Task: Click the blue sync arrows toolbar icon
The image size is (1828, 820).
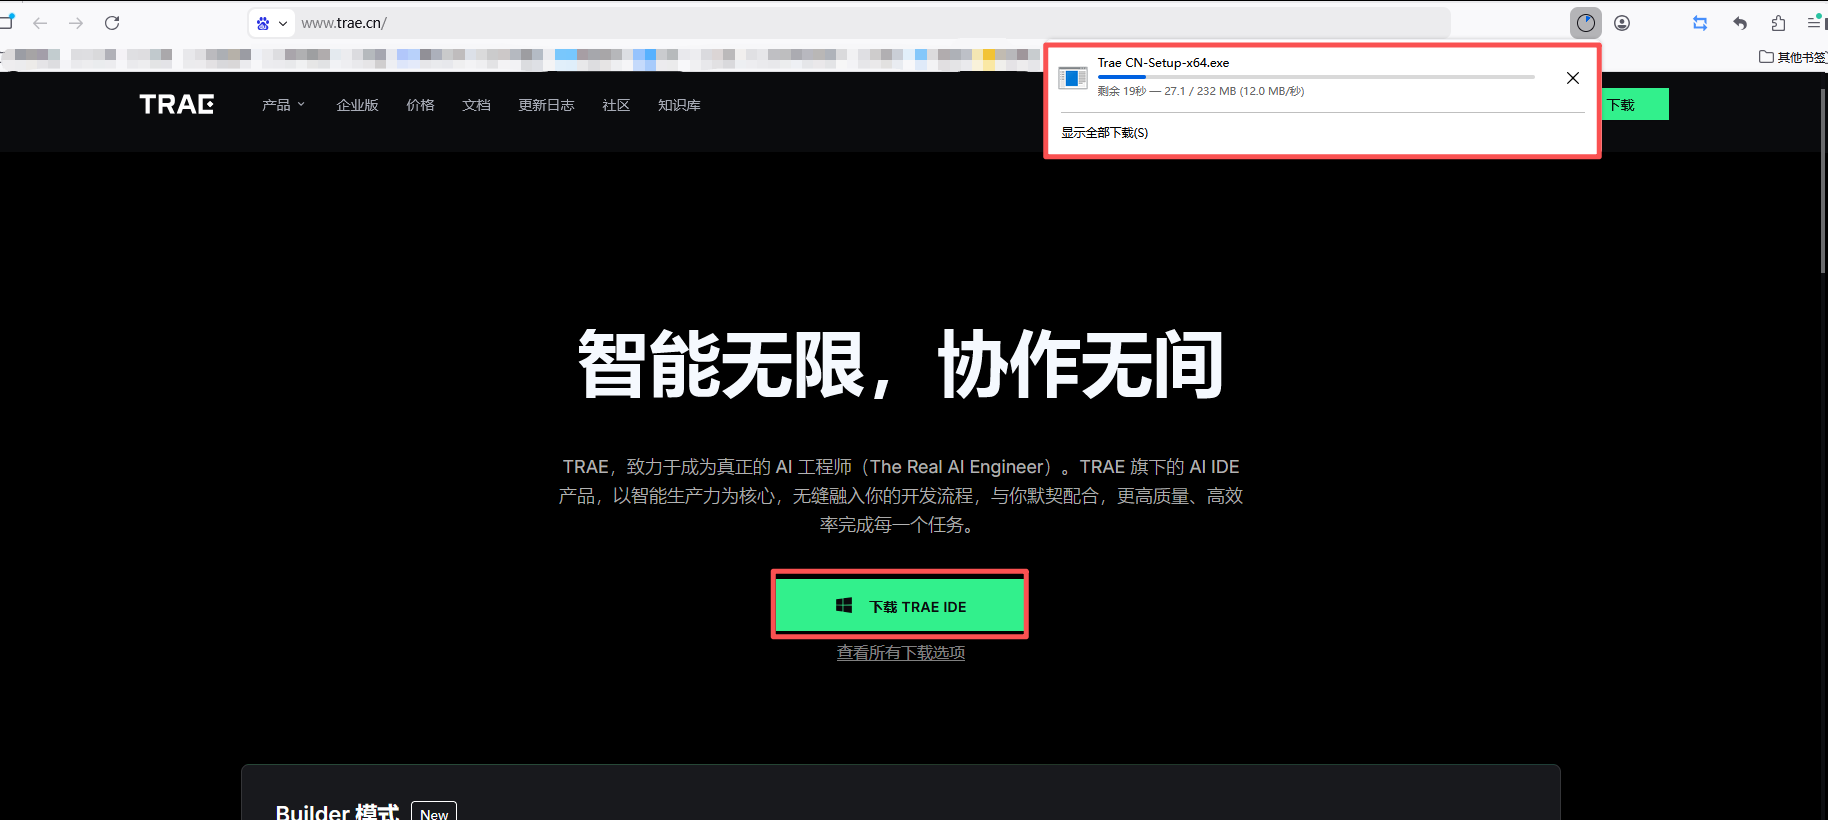Action: (1700, 23)
